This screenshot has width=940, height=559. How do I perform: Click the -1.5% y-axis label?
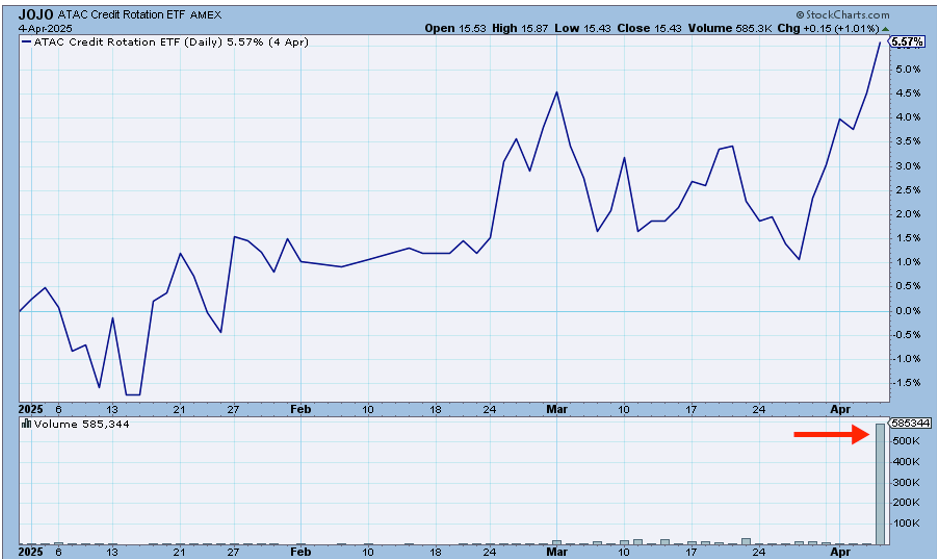pyautogui.click(x=908, y=383)
